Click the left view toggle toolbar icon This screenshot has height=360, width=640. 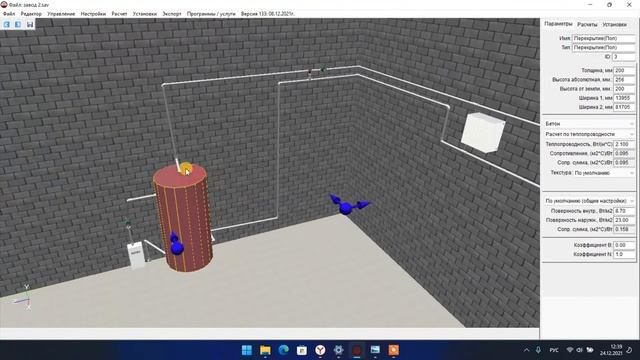click(x=7, y=24)
